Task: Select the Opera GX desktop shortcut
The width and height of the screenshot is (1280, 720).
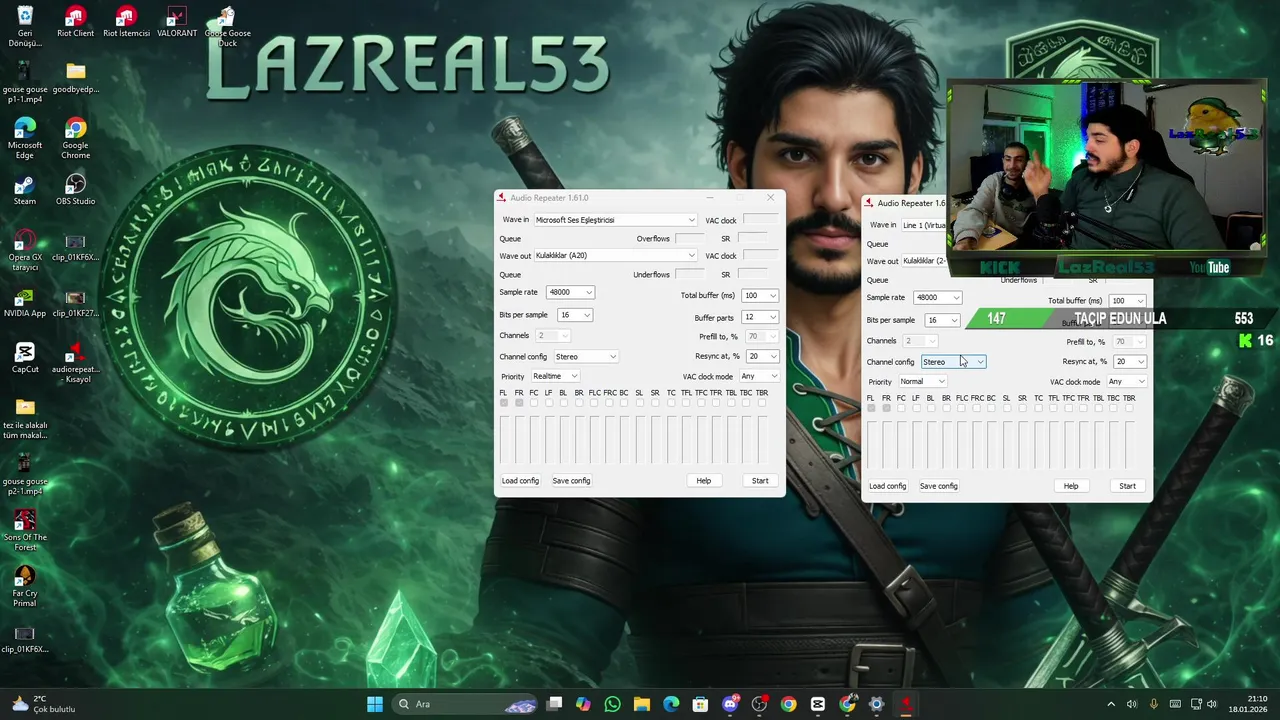Action: coord(25,250)
